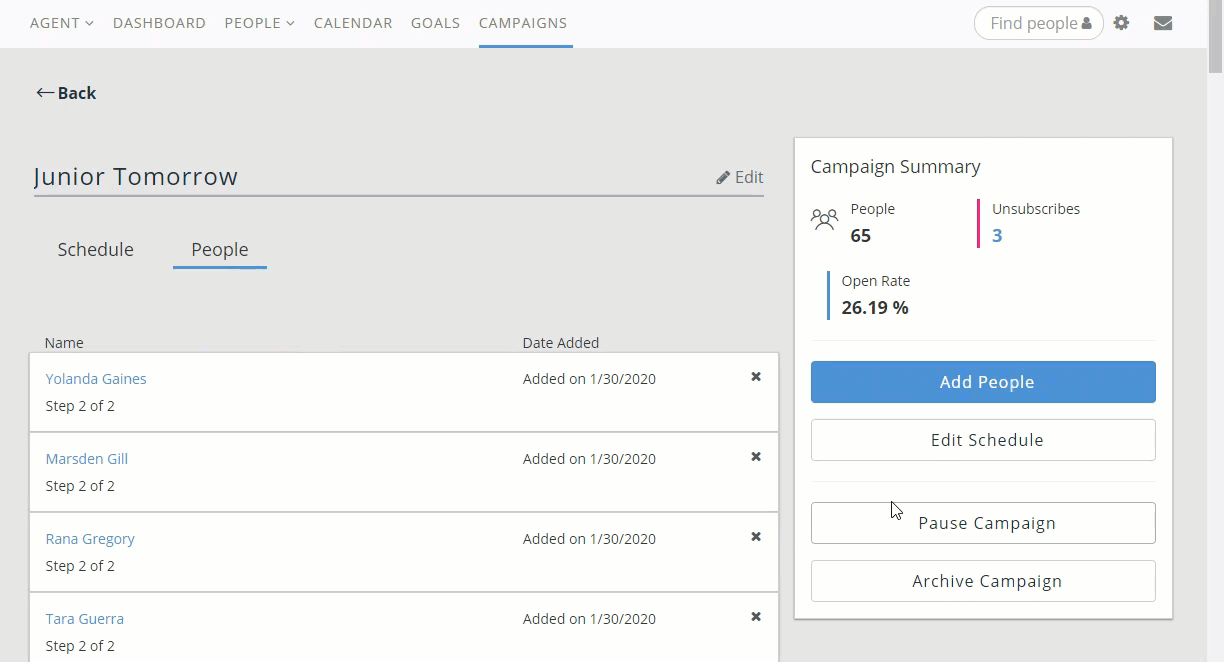Open the settings gear icon
Viewport: 1224px width, 662px height.
(x=1121, y=23)
